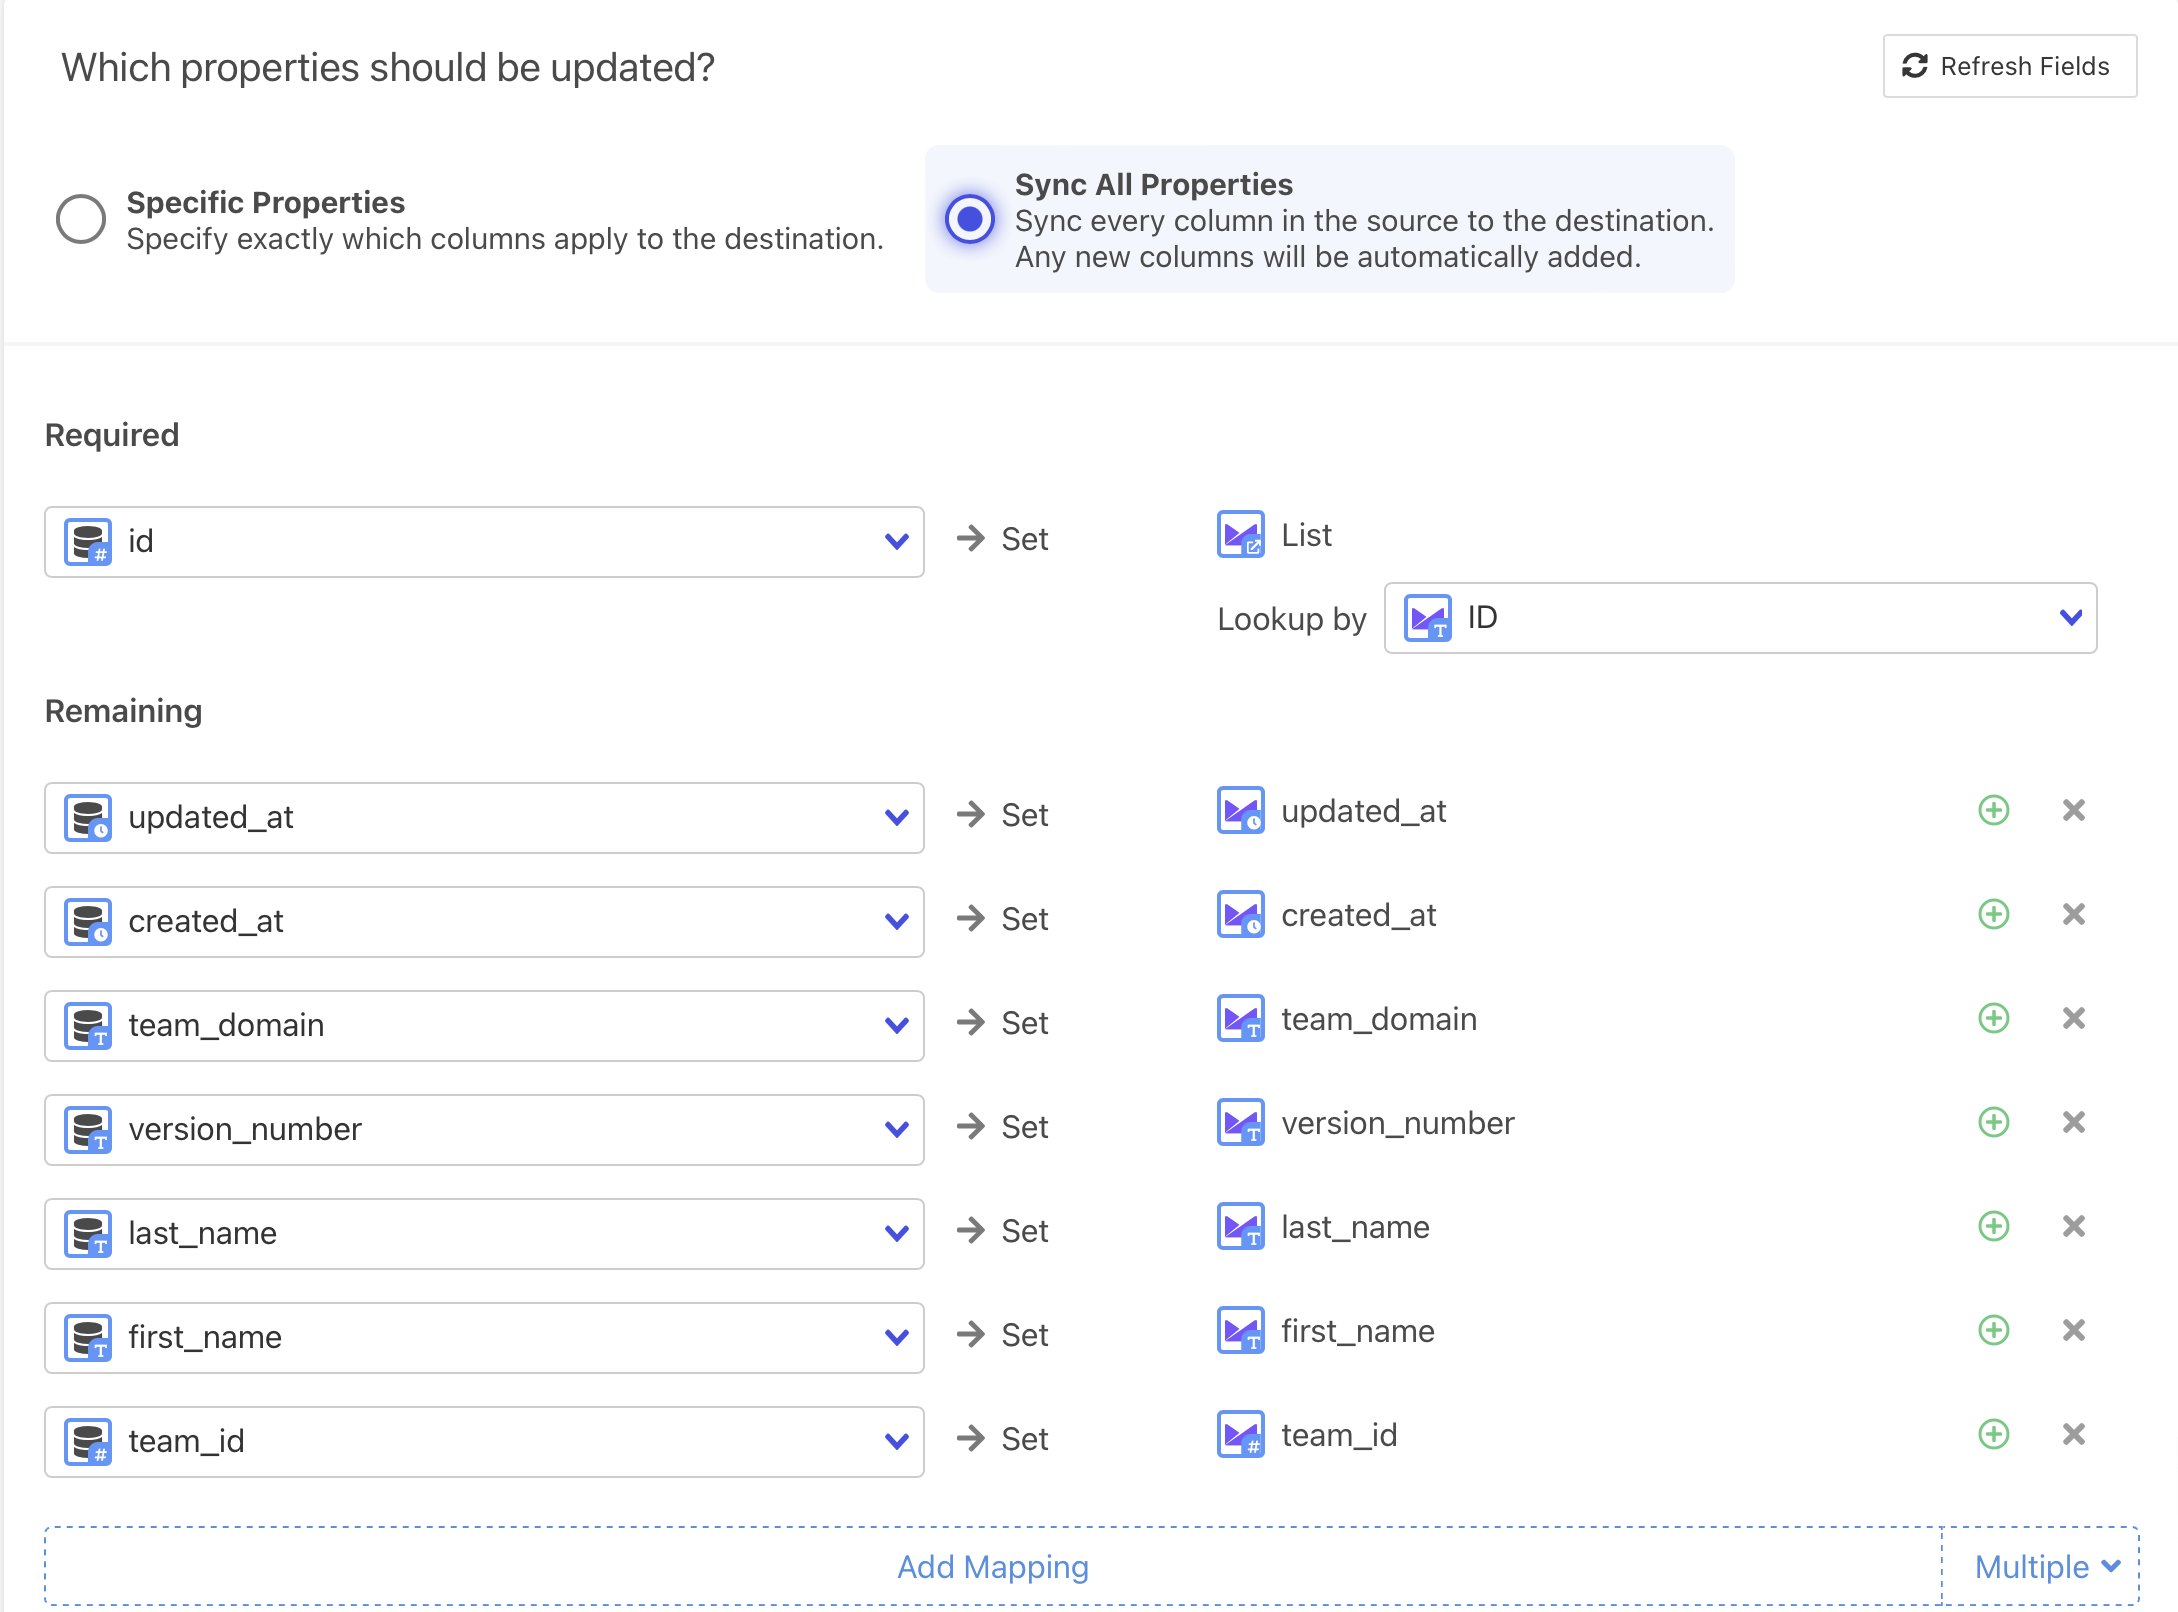Select the Sync All Properties radio option
The height and width of the screenshot is (1612, 2178).
969,219
